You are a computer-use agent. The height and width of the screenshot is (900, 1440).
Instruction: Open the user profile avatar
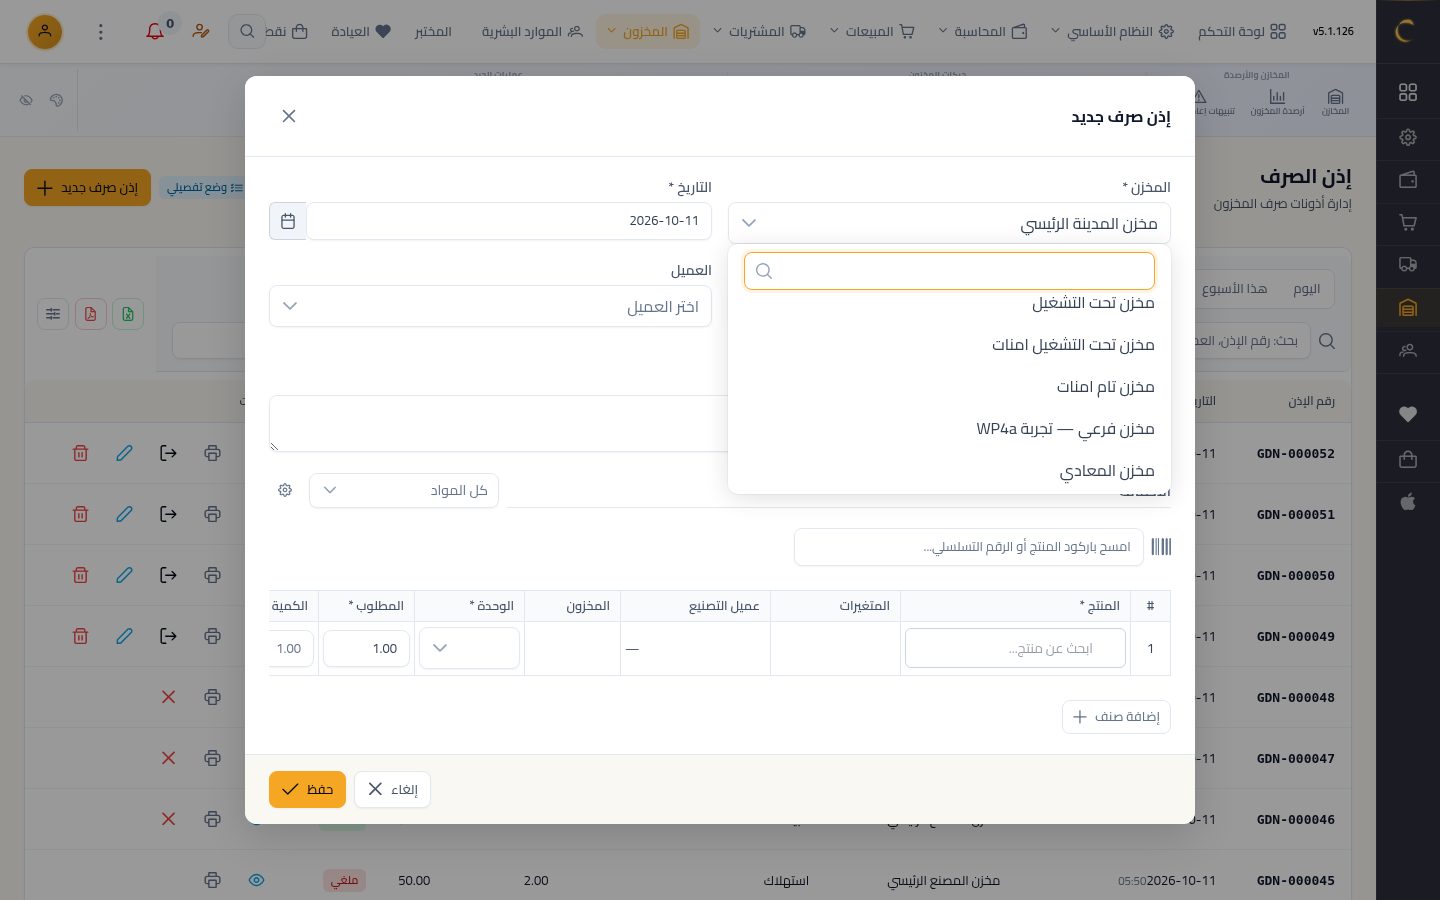(x=45, y=32)
